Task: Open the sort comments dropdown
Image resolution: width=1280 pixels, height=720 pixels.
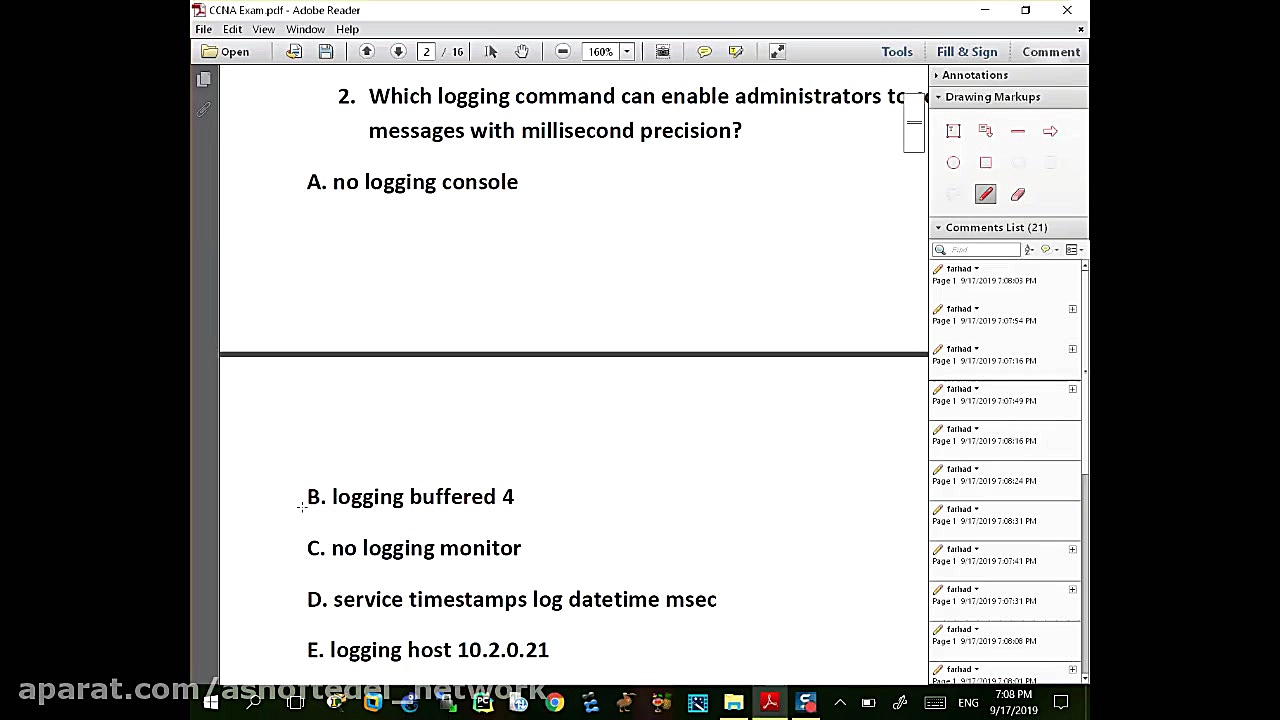Action: [1029, 250]
